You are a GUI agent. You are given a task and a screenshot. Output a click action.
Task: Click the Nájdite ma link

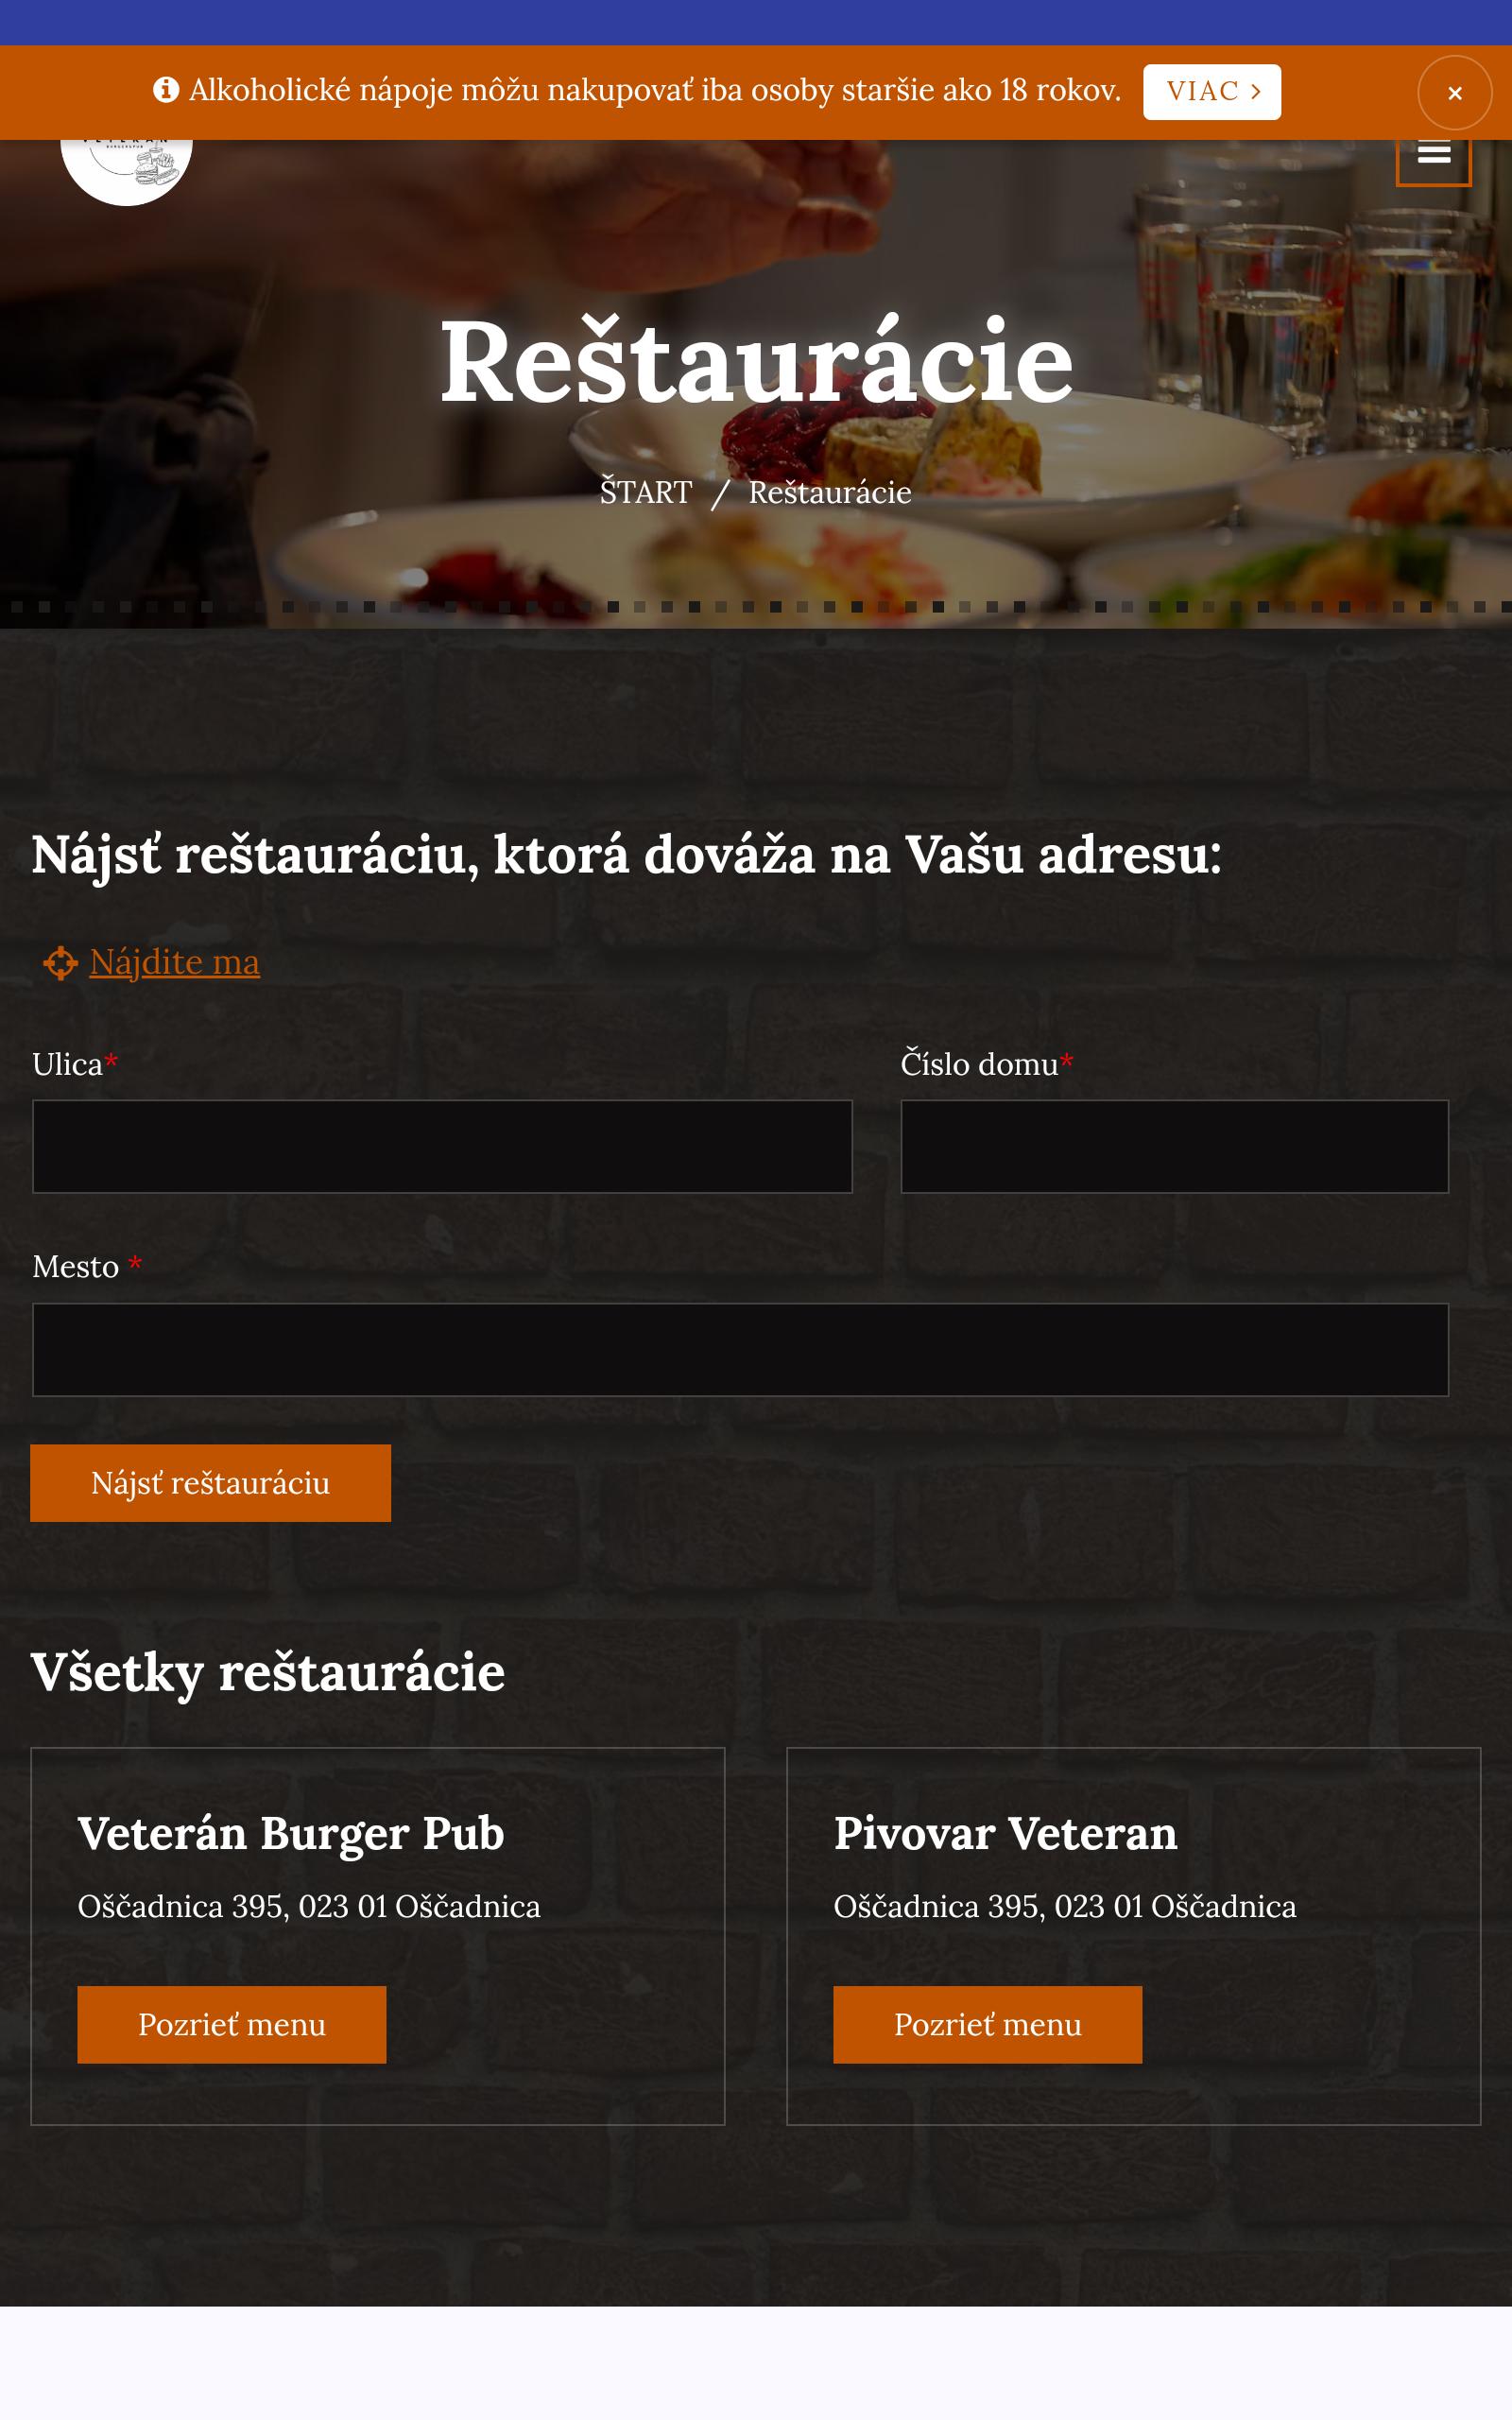(175, 962)
